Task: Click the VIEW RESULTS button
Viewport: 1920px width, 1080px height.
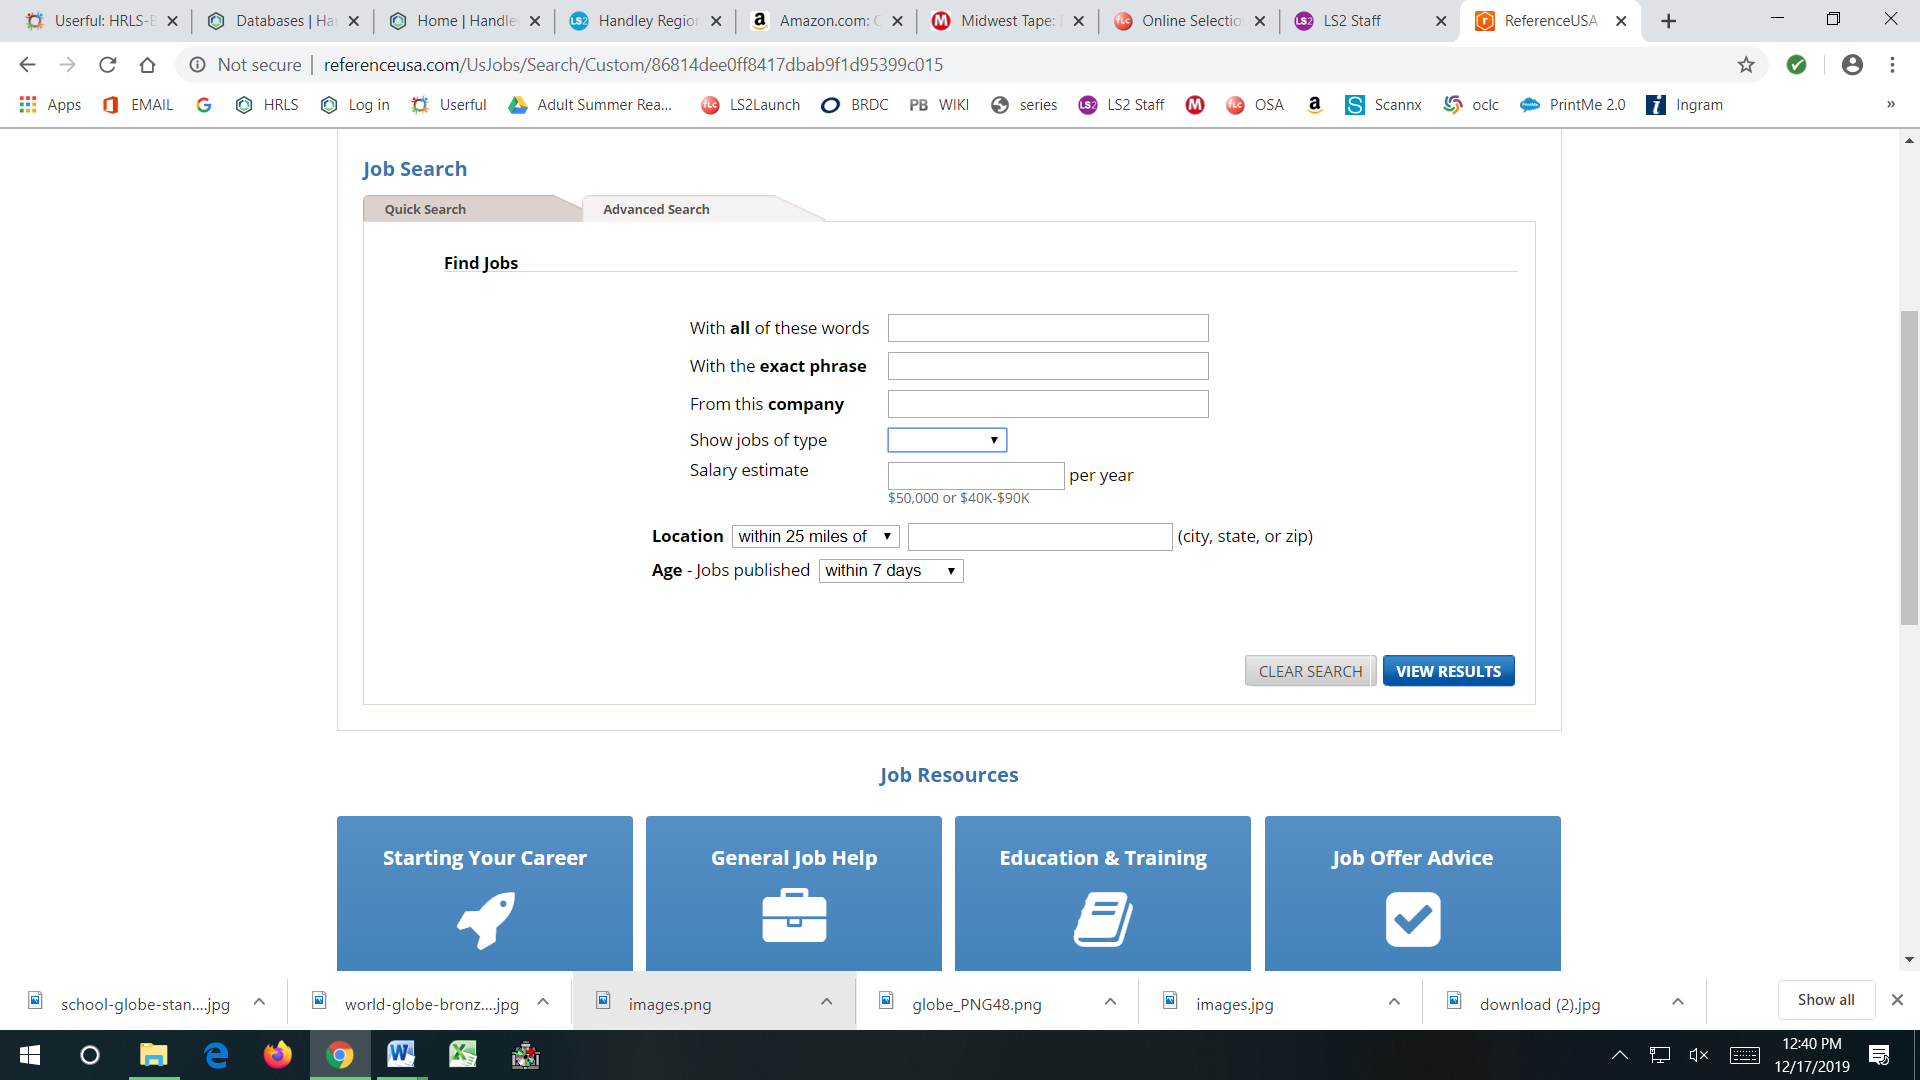Action: pyautogui.click(x=1448, y=670)
